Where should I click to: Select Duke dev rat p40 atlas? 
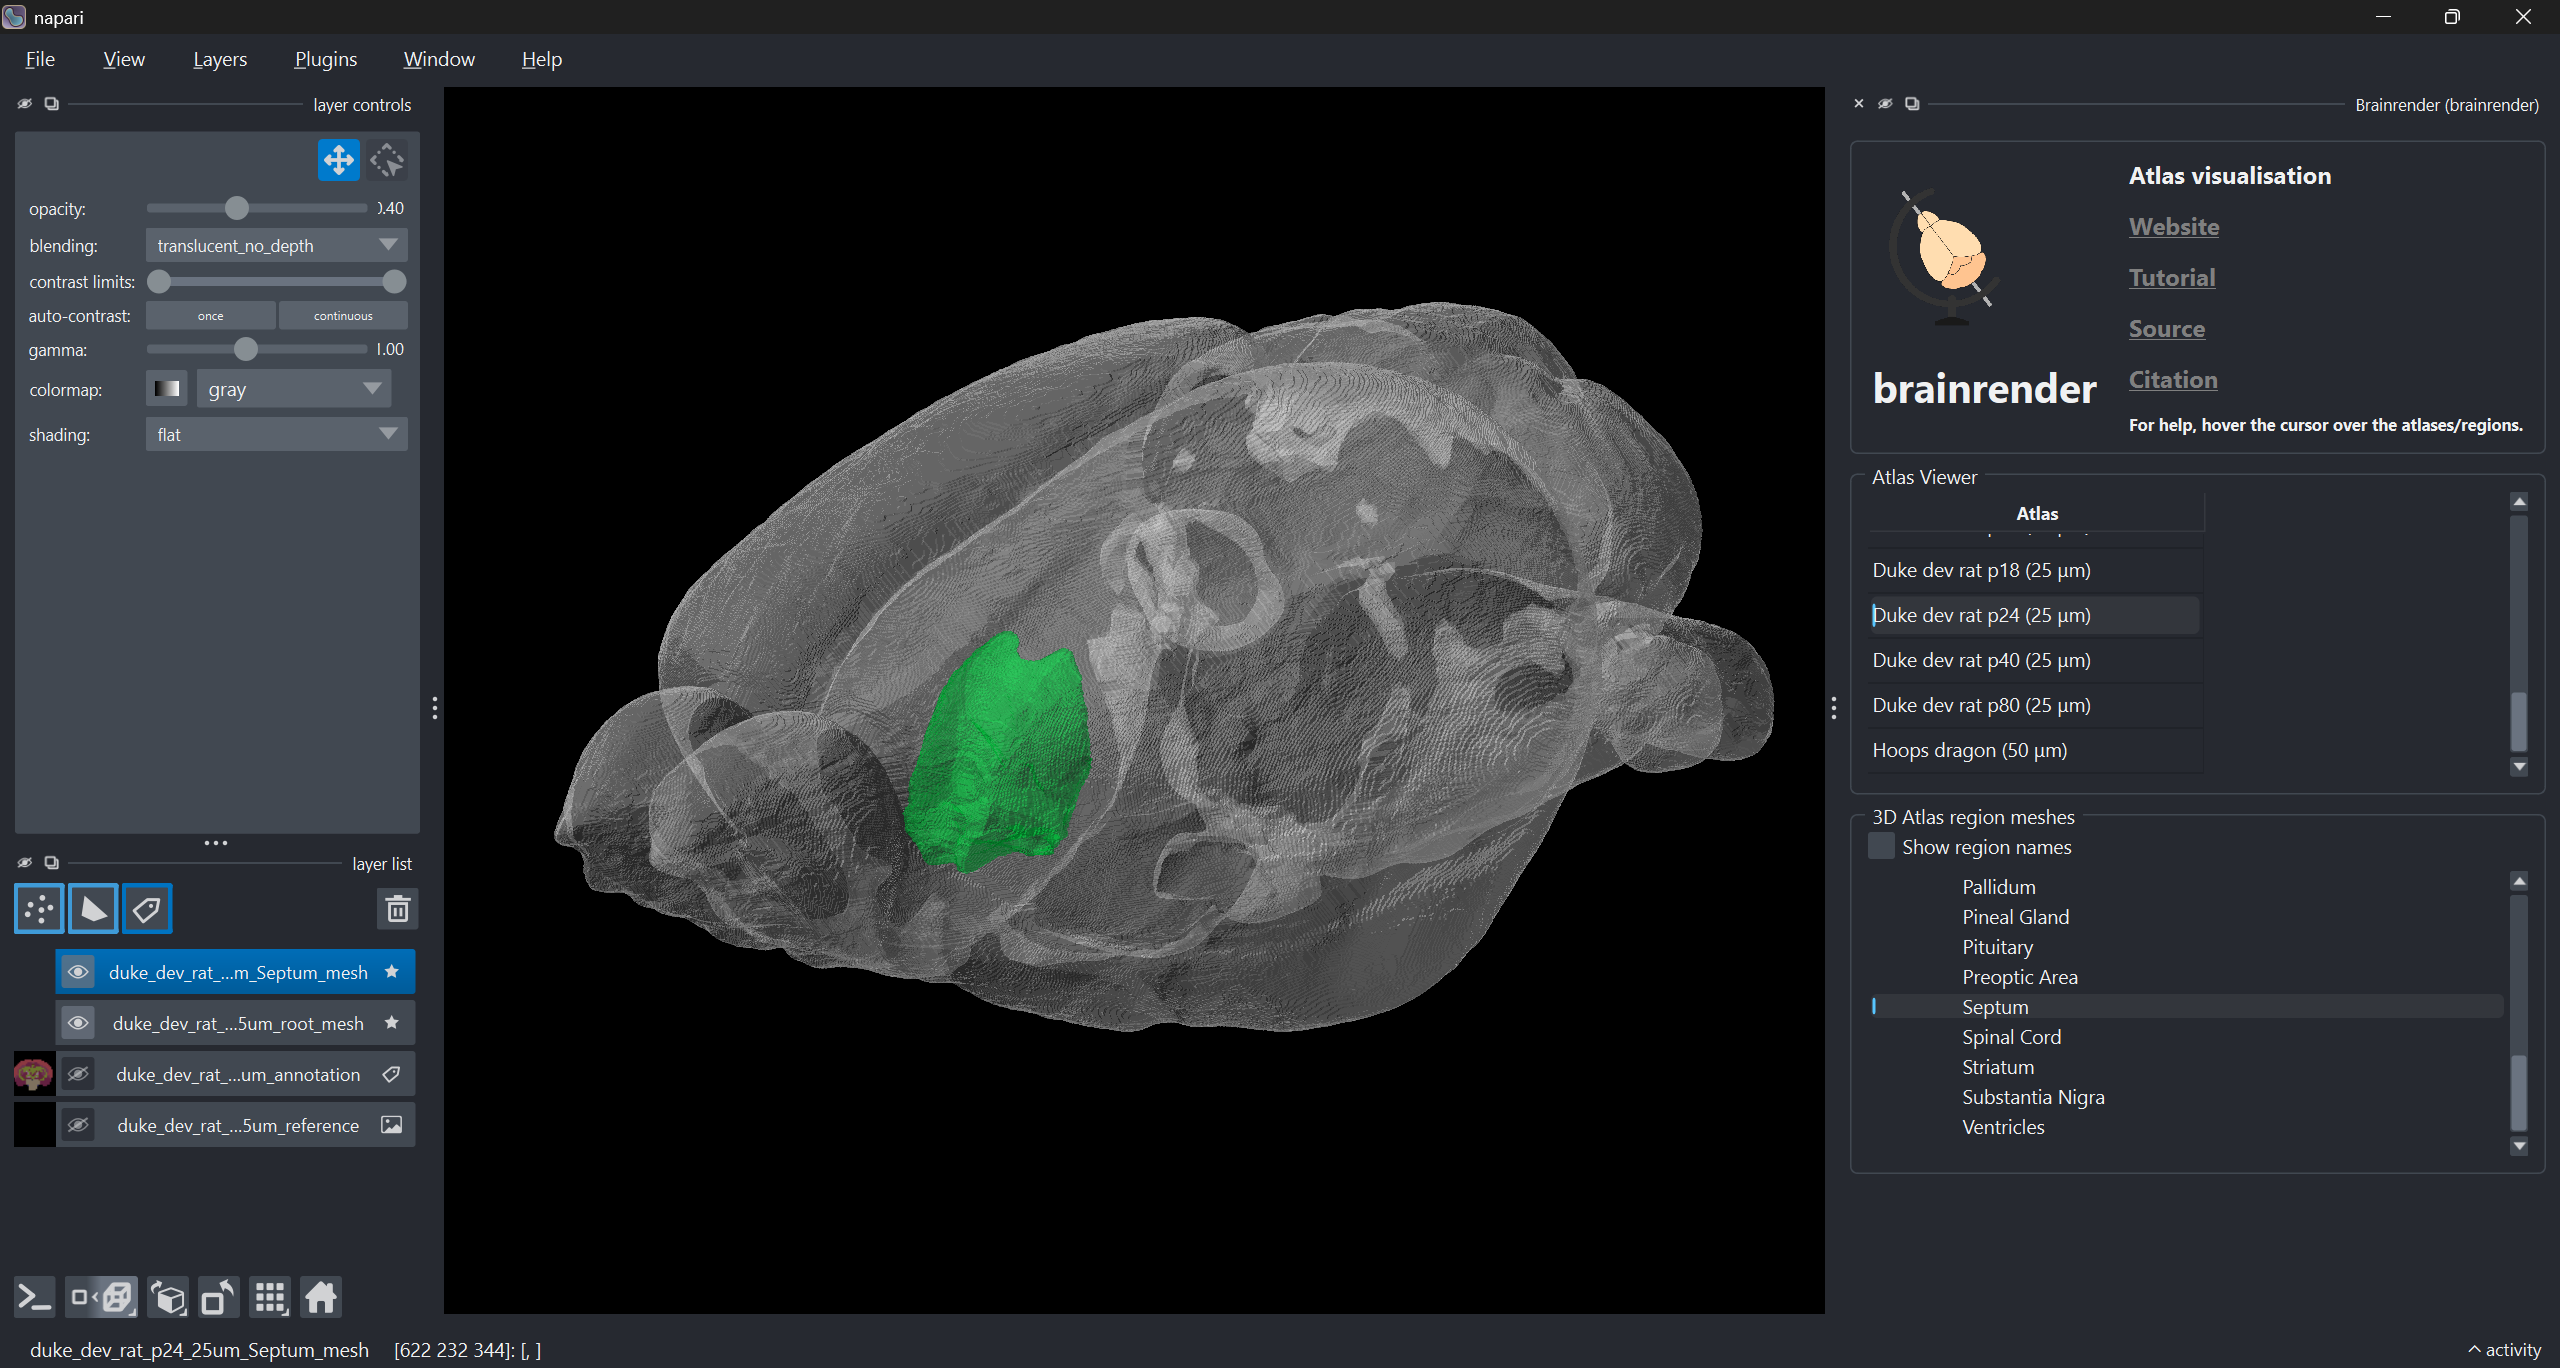[2035, 660]
